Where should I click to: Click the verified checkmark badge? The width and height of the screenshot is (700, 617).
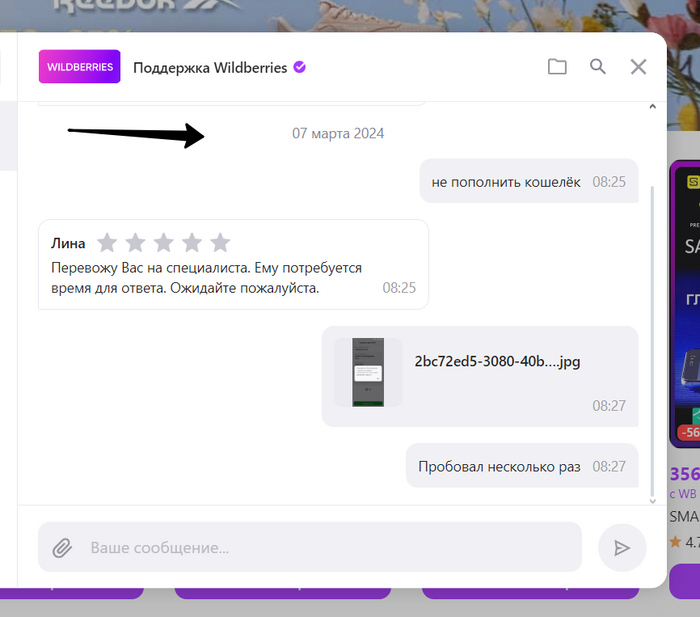(300, 67)
